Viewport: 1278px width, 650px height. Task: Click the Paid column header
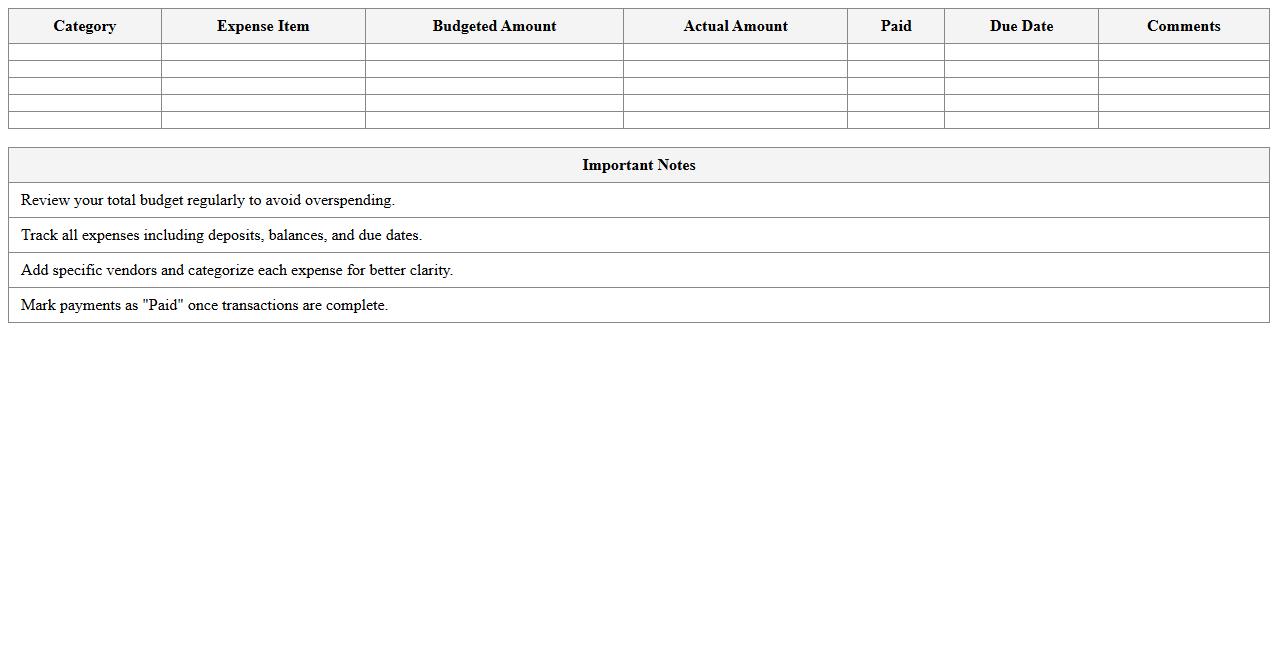(895, 26)
